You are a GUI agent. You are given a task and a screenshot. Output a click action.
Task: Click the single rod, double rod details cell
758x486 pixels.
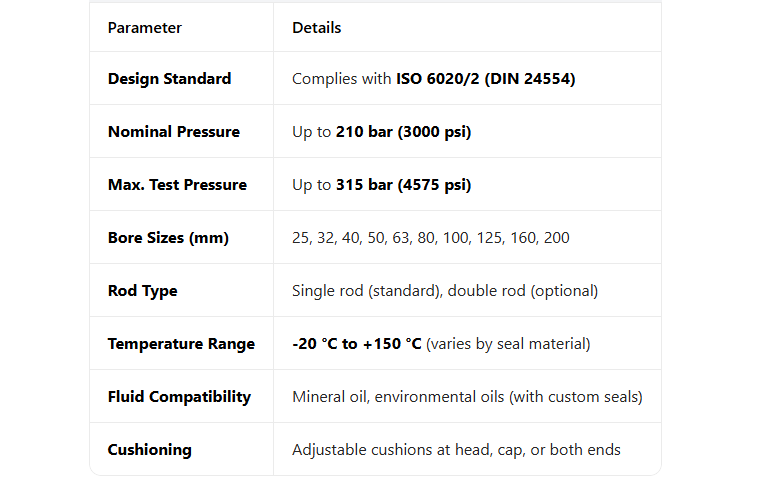445,291
